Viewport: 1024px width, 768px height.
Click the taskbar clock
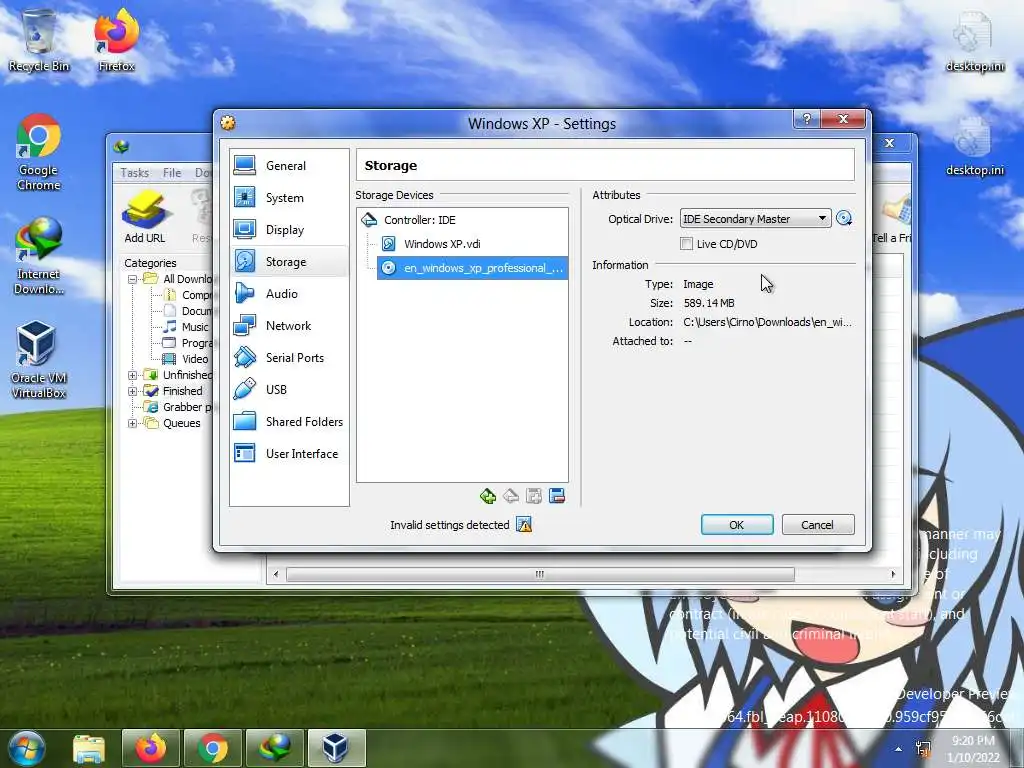coord(974,749)
